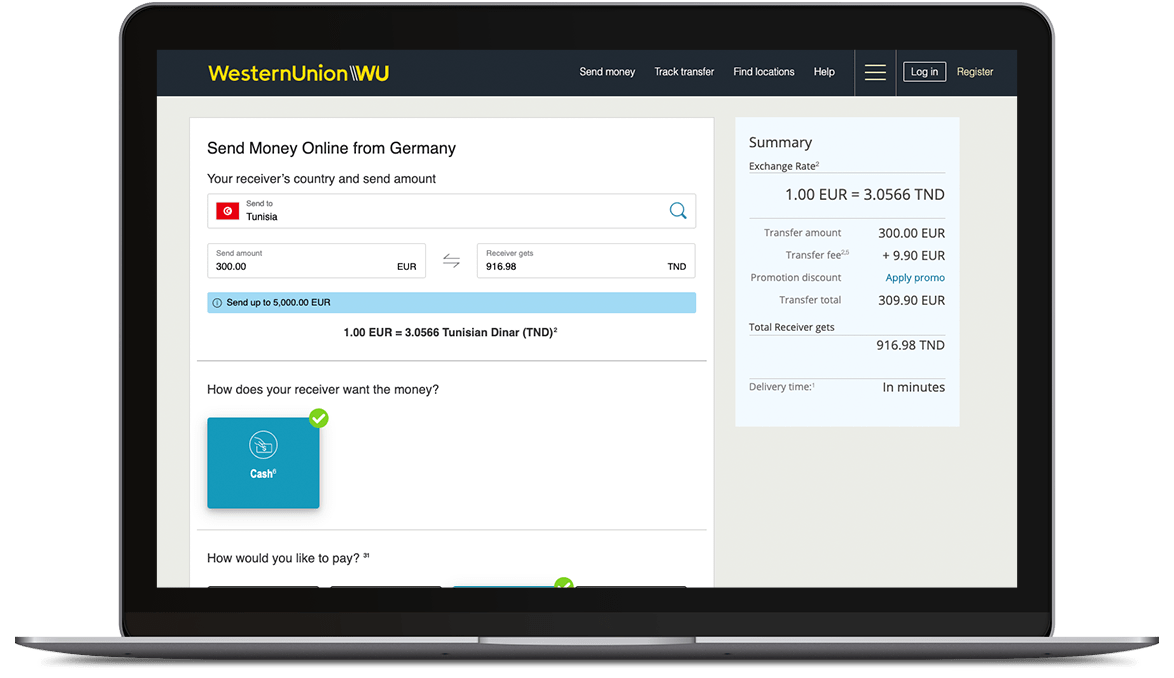Open the hamburger menu in header
Screen dimensions: 1174x678
pyautogui.click(x=875, y=72)
